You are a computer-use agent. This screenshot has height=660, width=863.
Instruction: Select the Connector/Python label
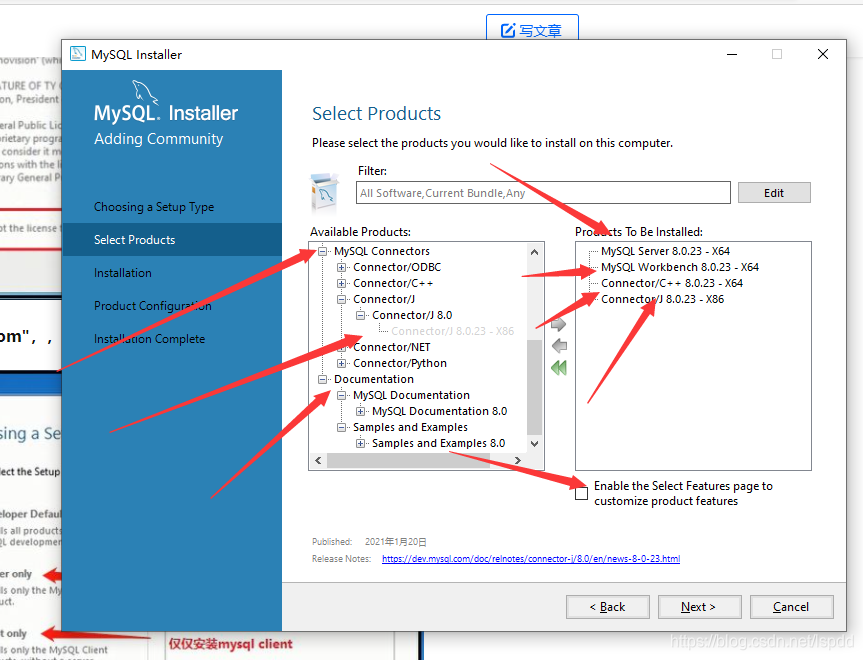point(400,363)
